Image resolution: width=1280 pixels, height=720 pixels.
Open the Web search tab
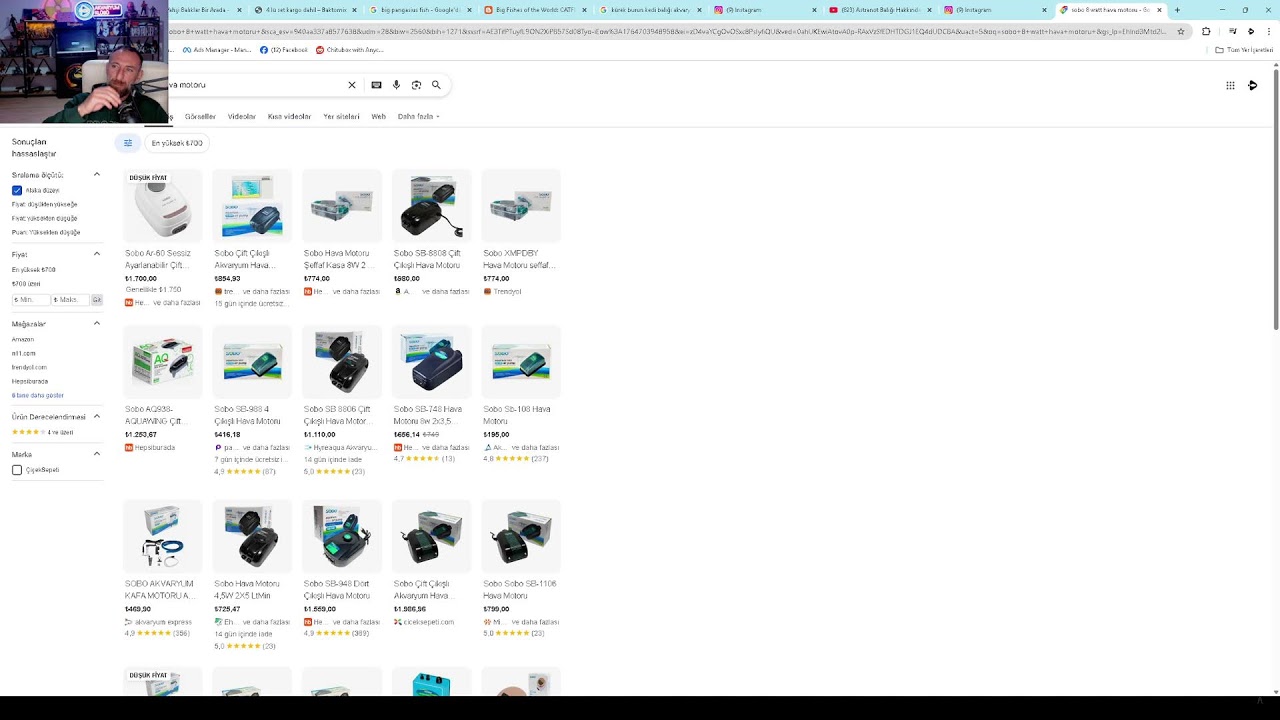click(x=378, y=117)
